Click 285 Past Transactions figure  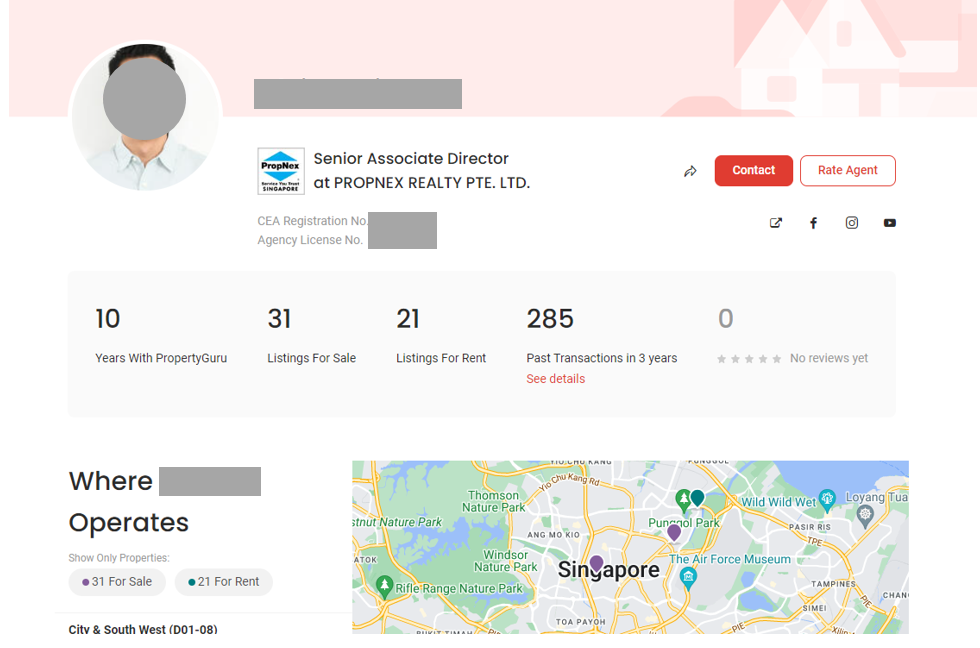point(550,319)
